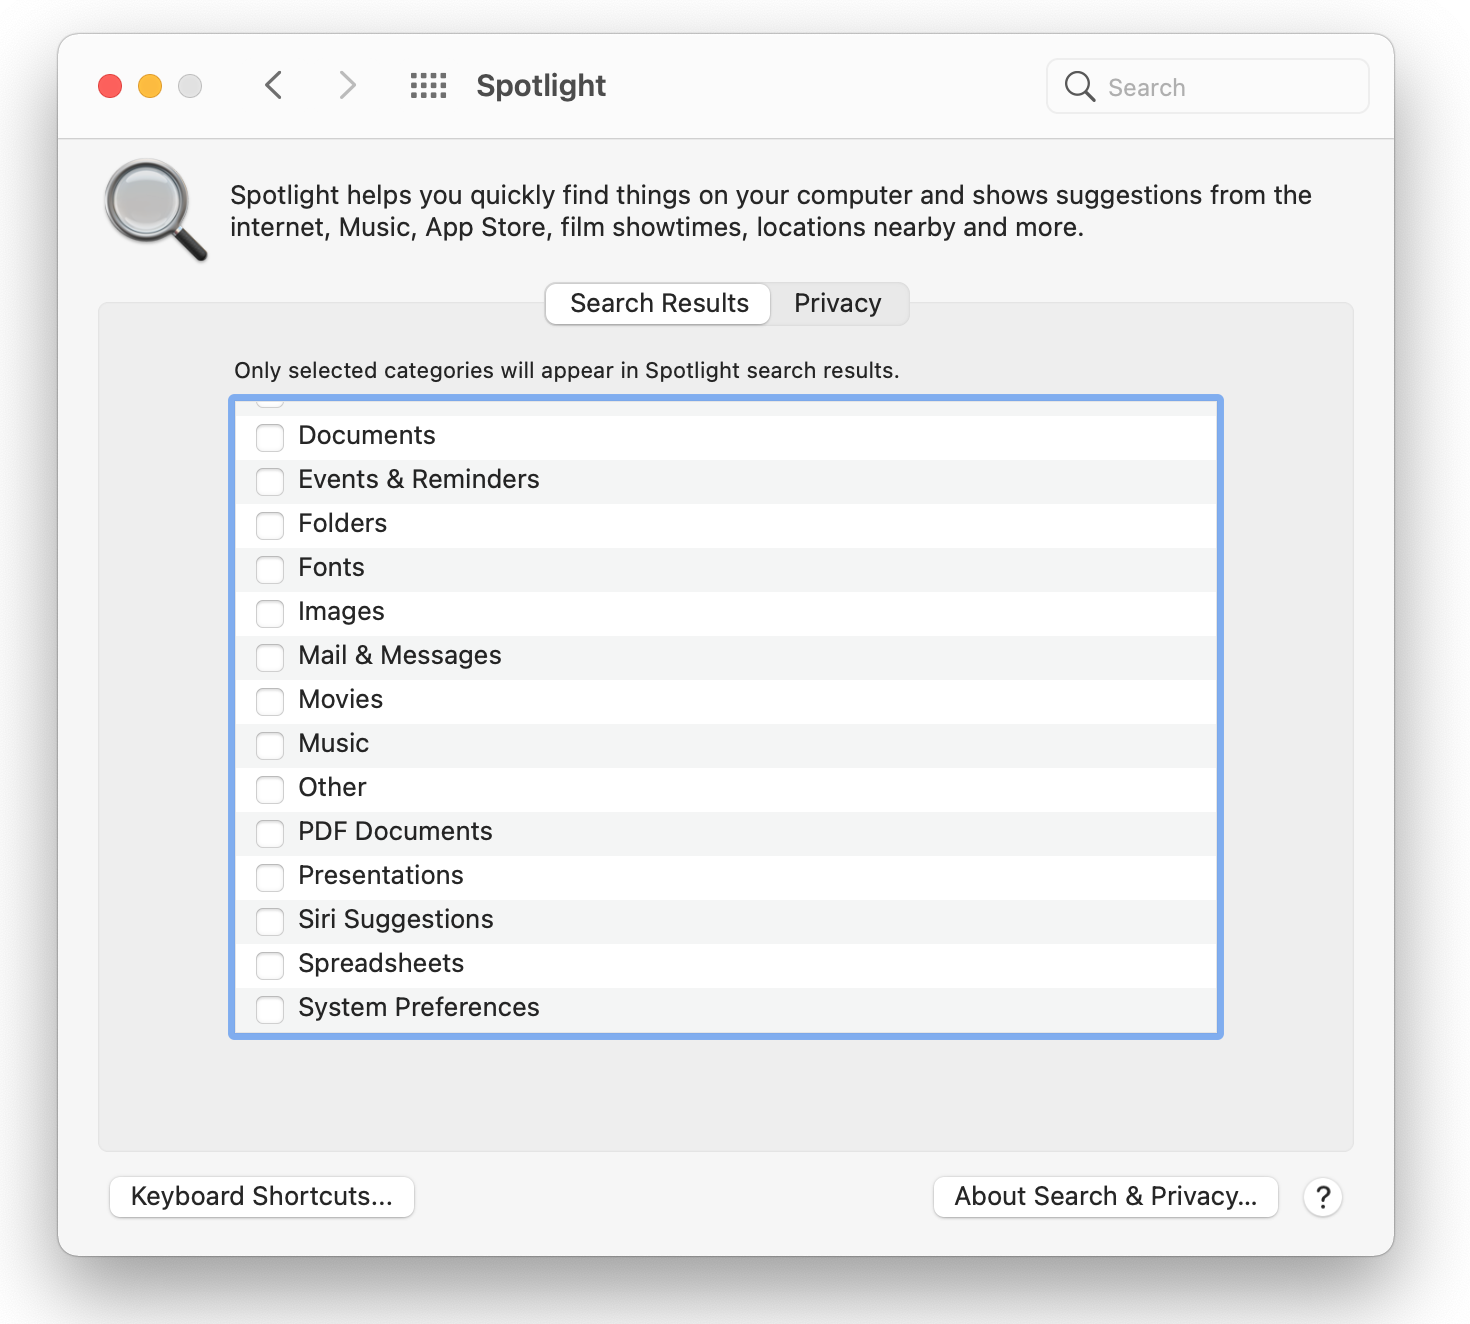
Task: Enable Spreadsheets checkbox
Action: (x=270, y=965)
